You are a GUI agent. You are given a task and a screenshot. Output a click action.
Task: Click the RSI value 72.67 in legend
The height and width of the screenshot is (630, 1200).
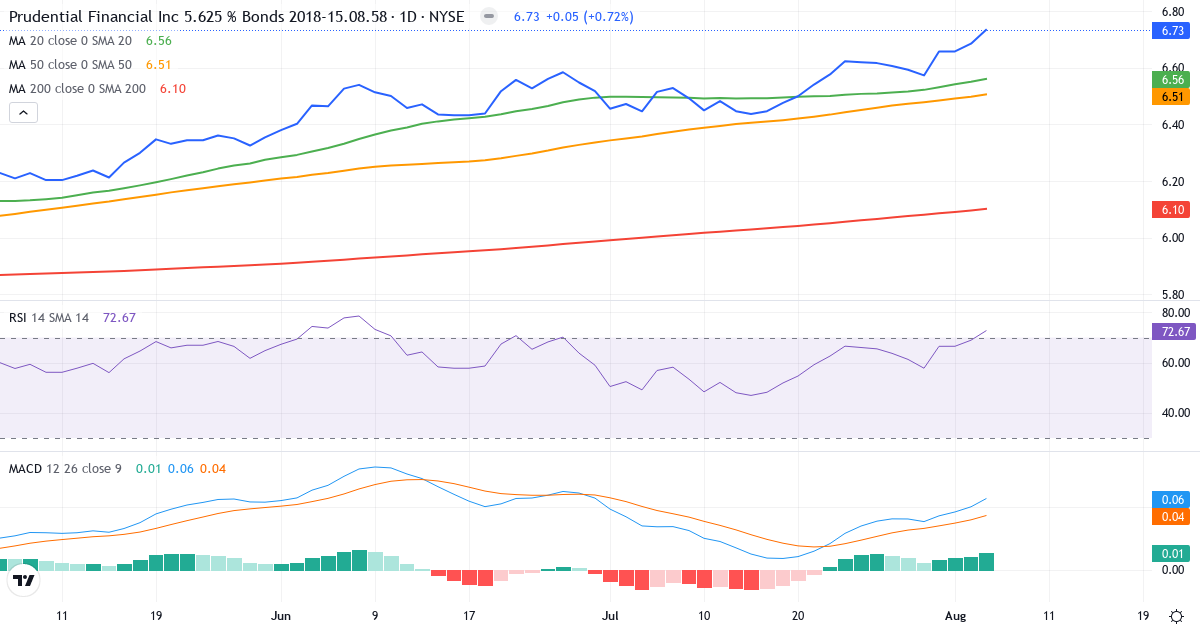[x=119, y=318]
